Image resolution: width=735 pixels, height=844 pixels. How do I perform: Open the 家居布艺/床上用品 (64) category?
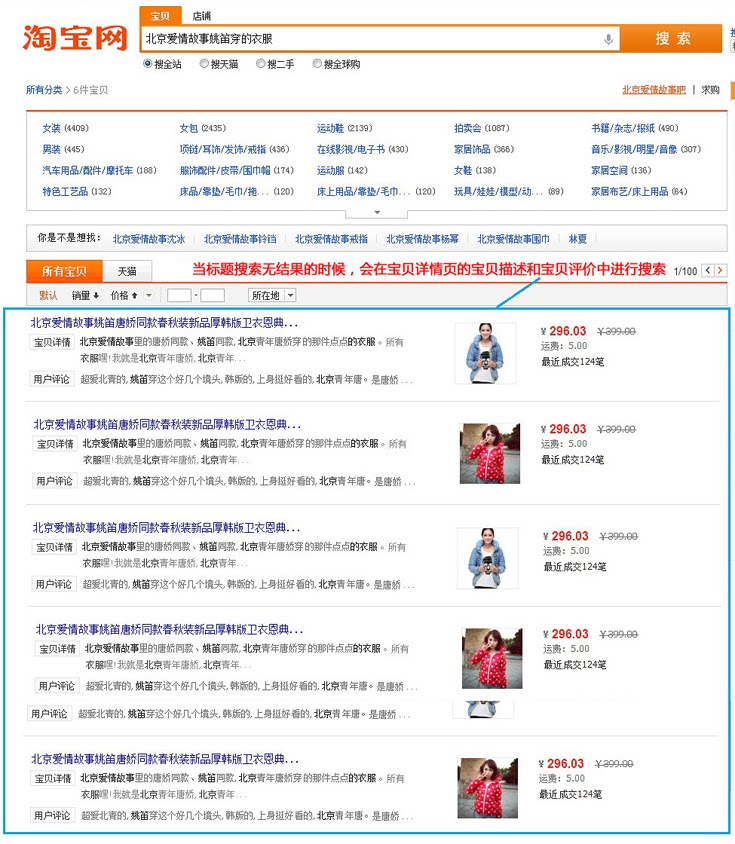click(x=639, y=191)
